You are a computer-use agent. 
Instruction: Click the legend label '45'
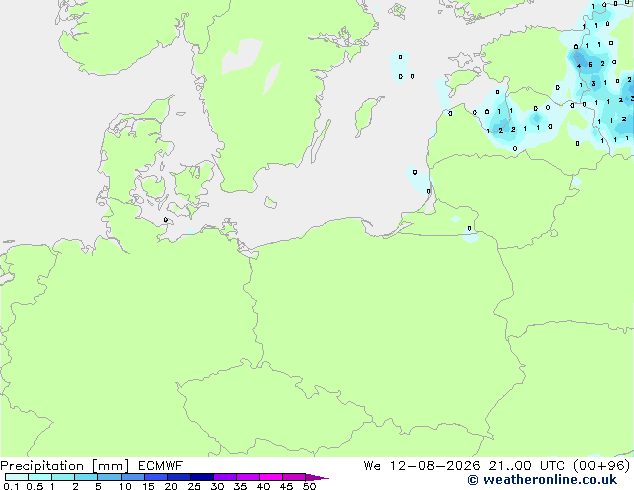286,486
